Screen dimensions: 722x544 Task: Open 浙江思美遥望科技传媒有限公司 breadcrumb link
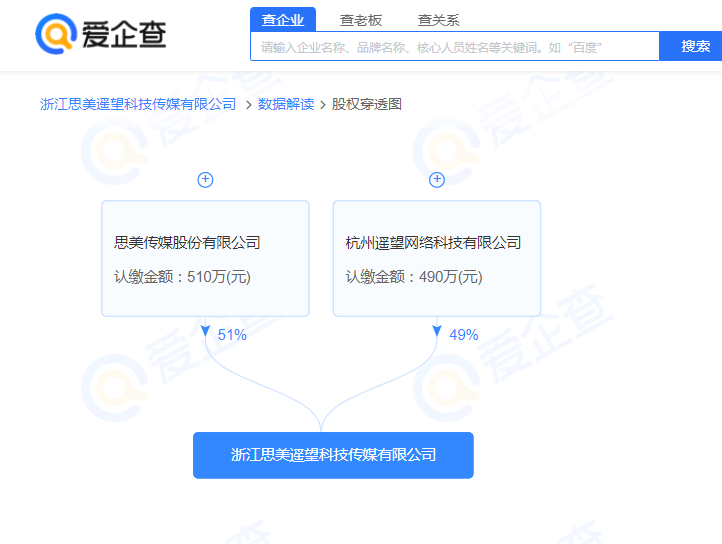pyautogui.click(x=138, y=104)
